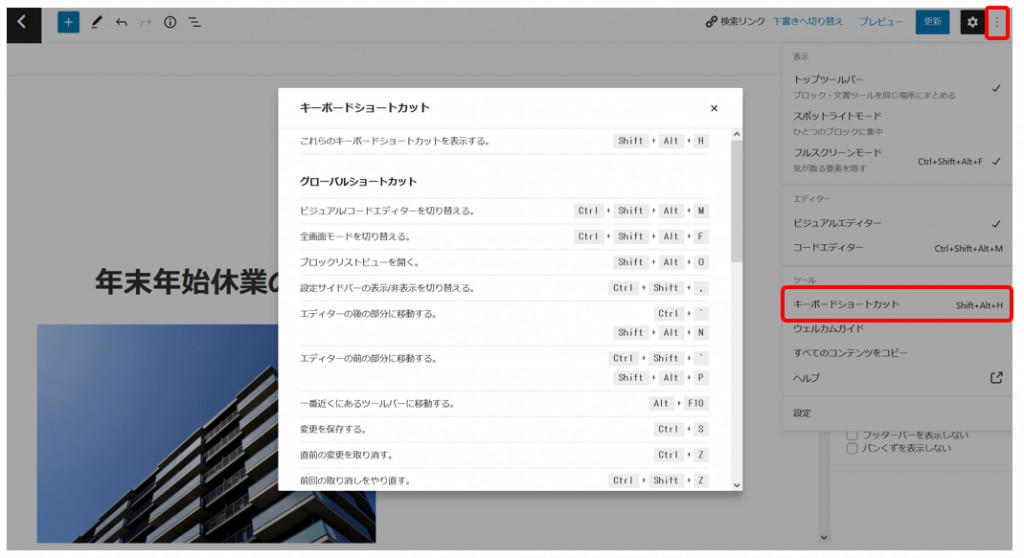Check パンくずを表示しない checkbox

[x=852, y=448]
